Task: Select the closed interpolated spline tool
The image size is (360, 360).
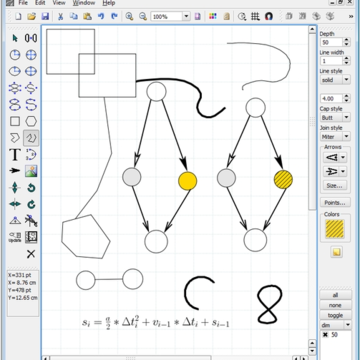Action: tap(15, 104)
